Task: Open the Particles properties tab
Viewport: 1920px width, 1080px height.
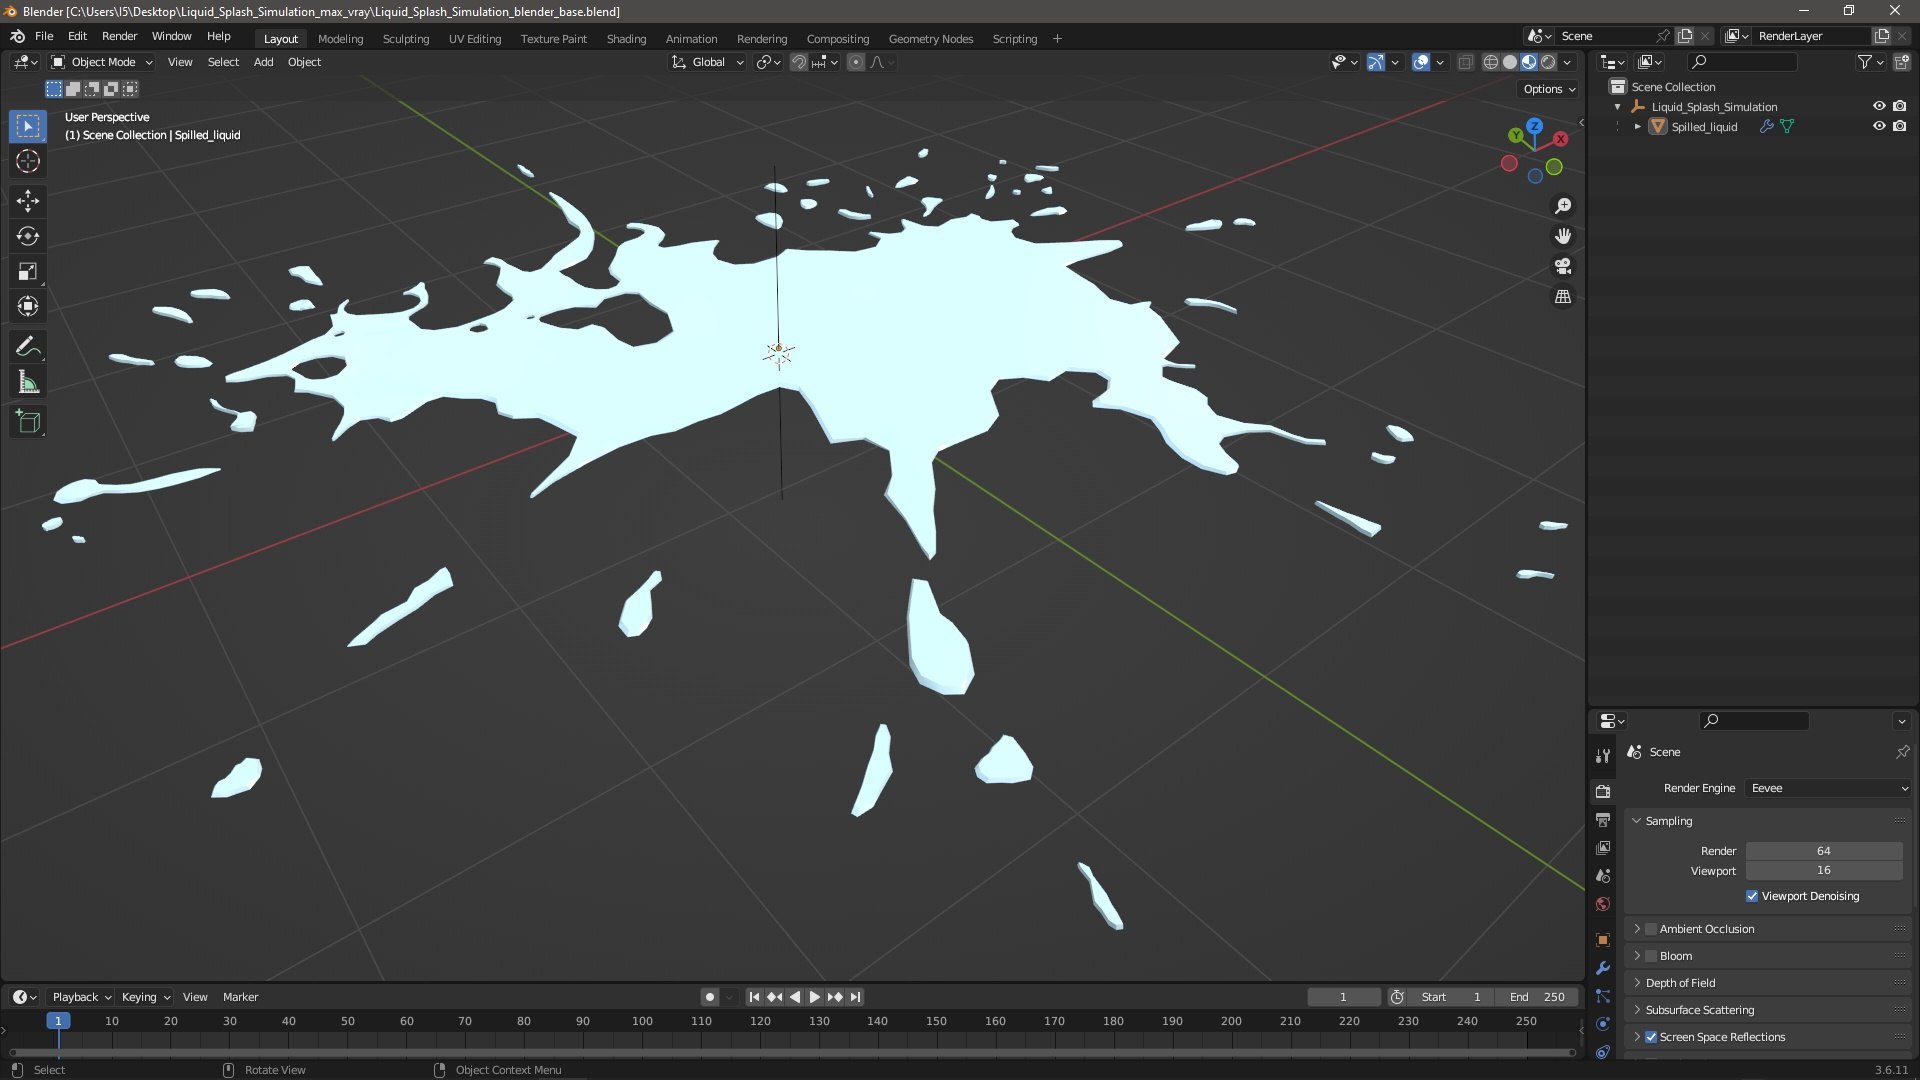Action: (1603, 996)
